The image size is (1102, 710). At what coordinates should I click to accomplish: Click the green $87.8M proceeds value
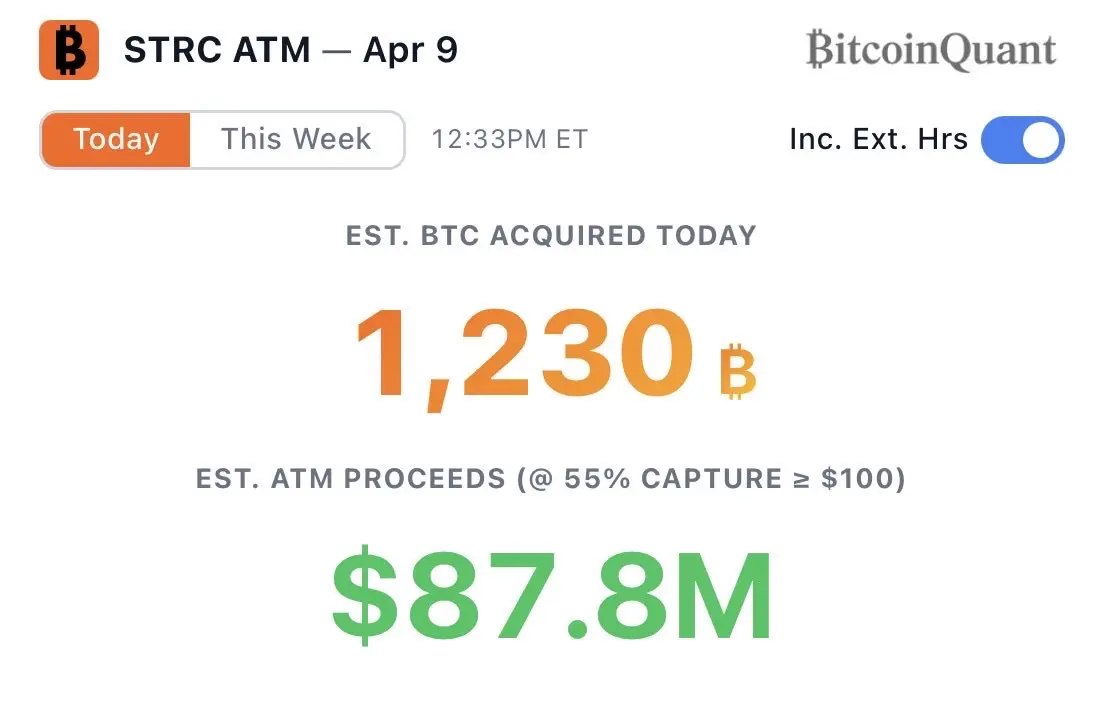[551, 596]
